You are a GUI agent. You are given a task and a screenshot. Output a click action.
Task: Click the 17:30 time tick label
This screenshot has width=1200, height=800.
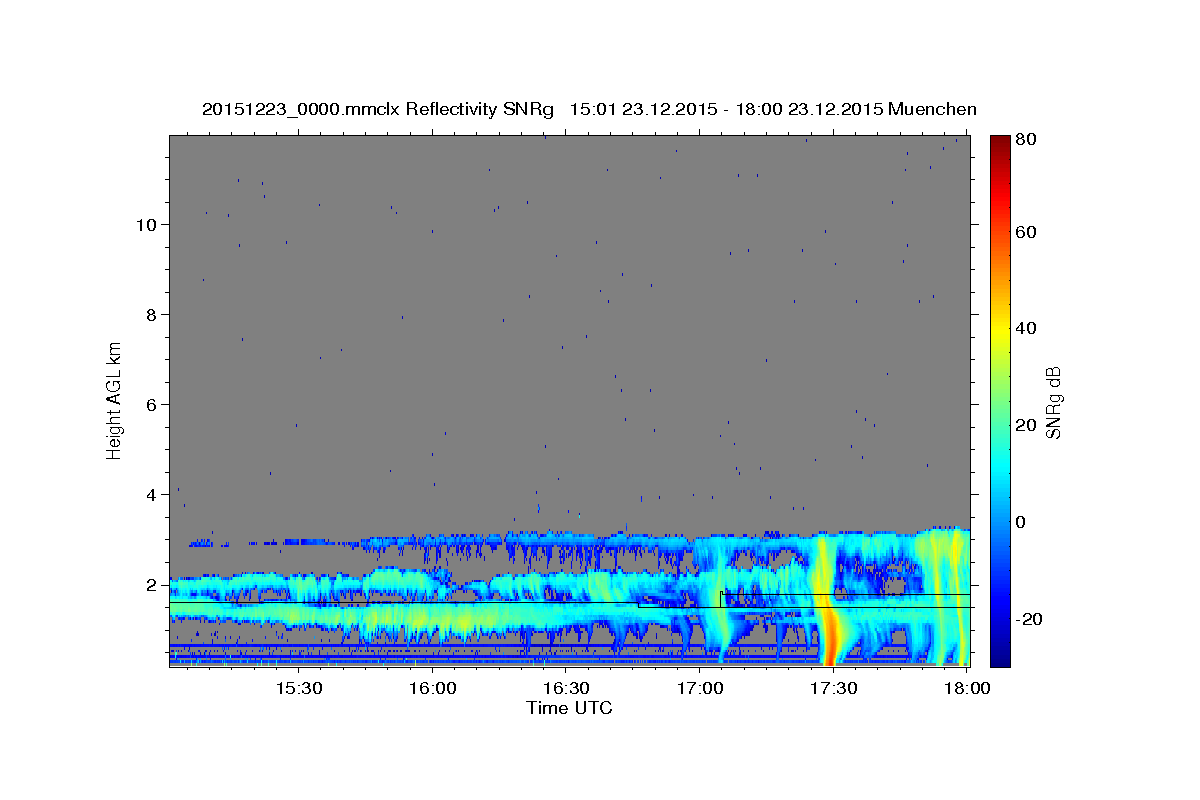[833, 689]
